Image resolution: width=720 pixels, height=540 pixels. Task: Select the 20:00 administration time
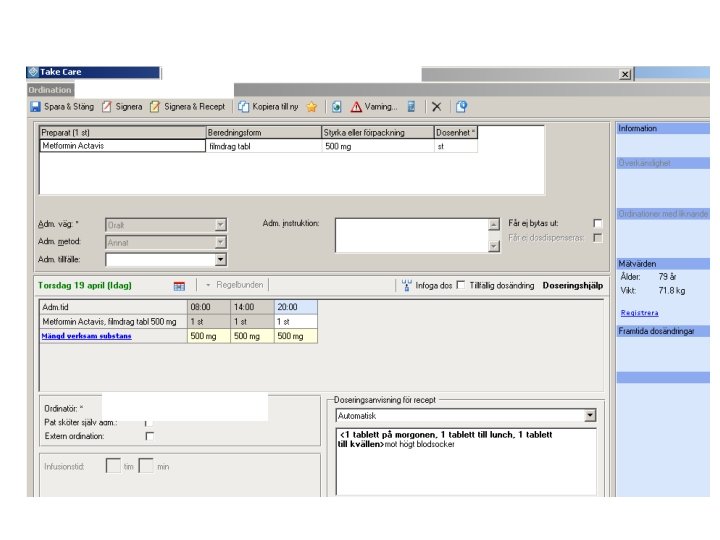click(296, 307)
